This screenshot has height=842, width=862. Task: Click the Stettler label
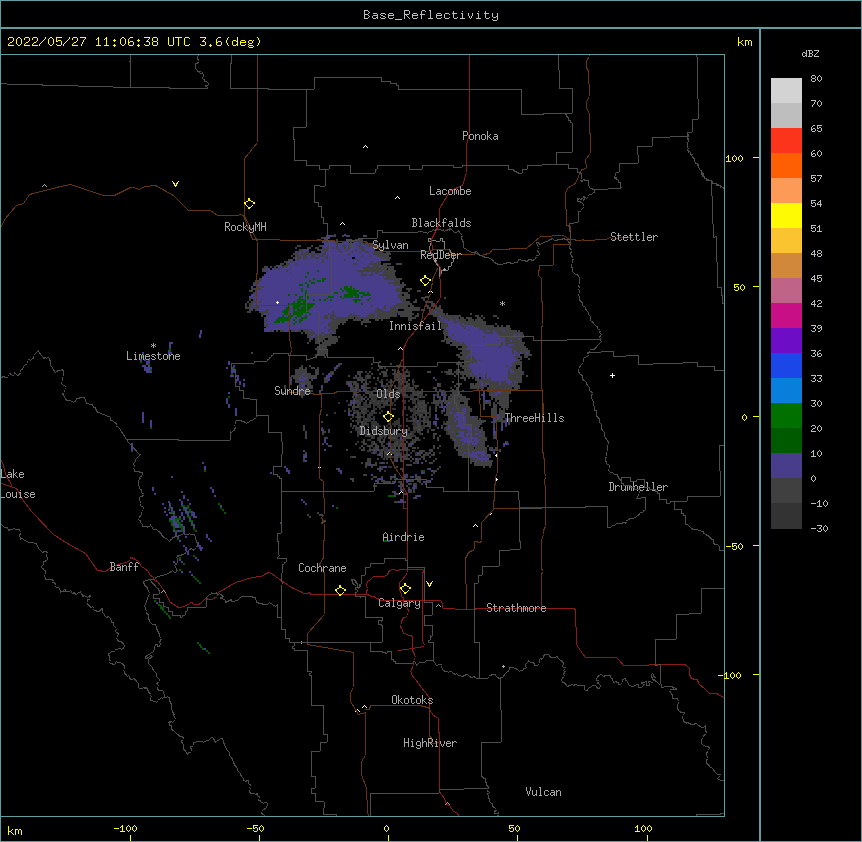pos(634,237)
